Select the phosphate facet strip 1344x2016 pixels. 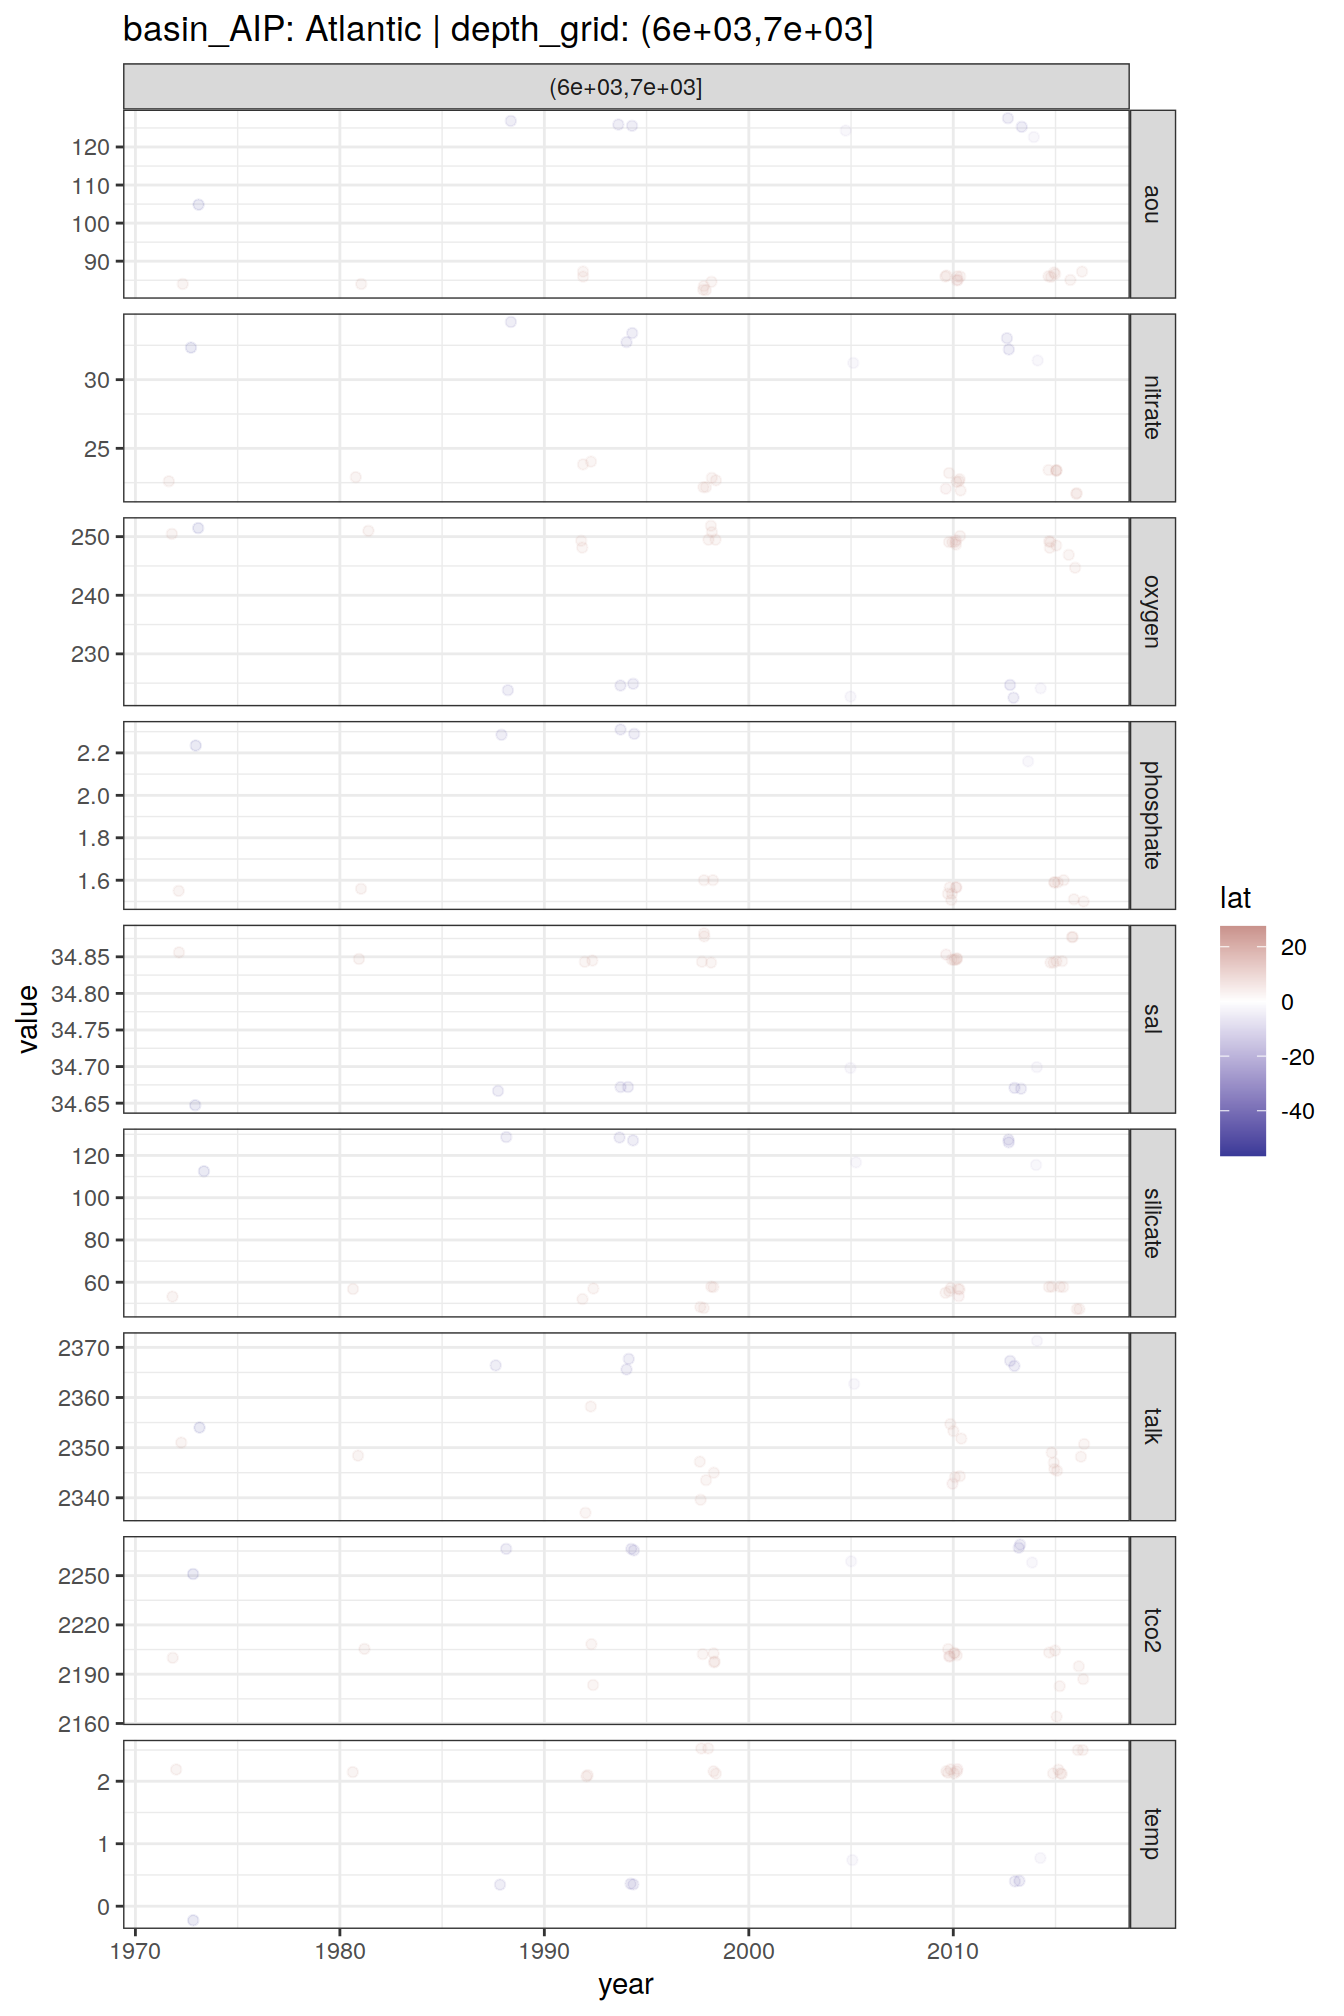pos(1152,815)
